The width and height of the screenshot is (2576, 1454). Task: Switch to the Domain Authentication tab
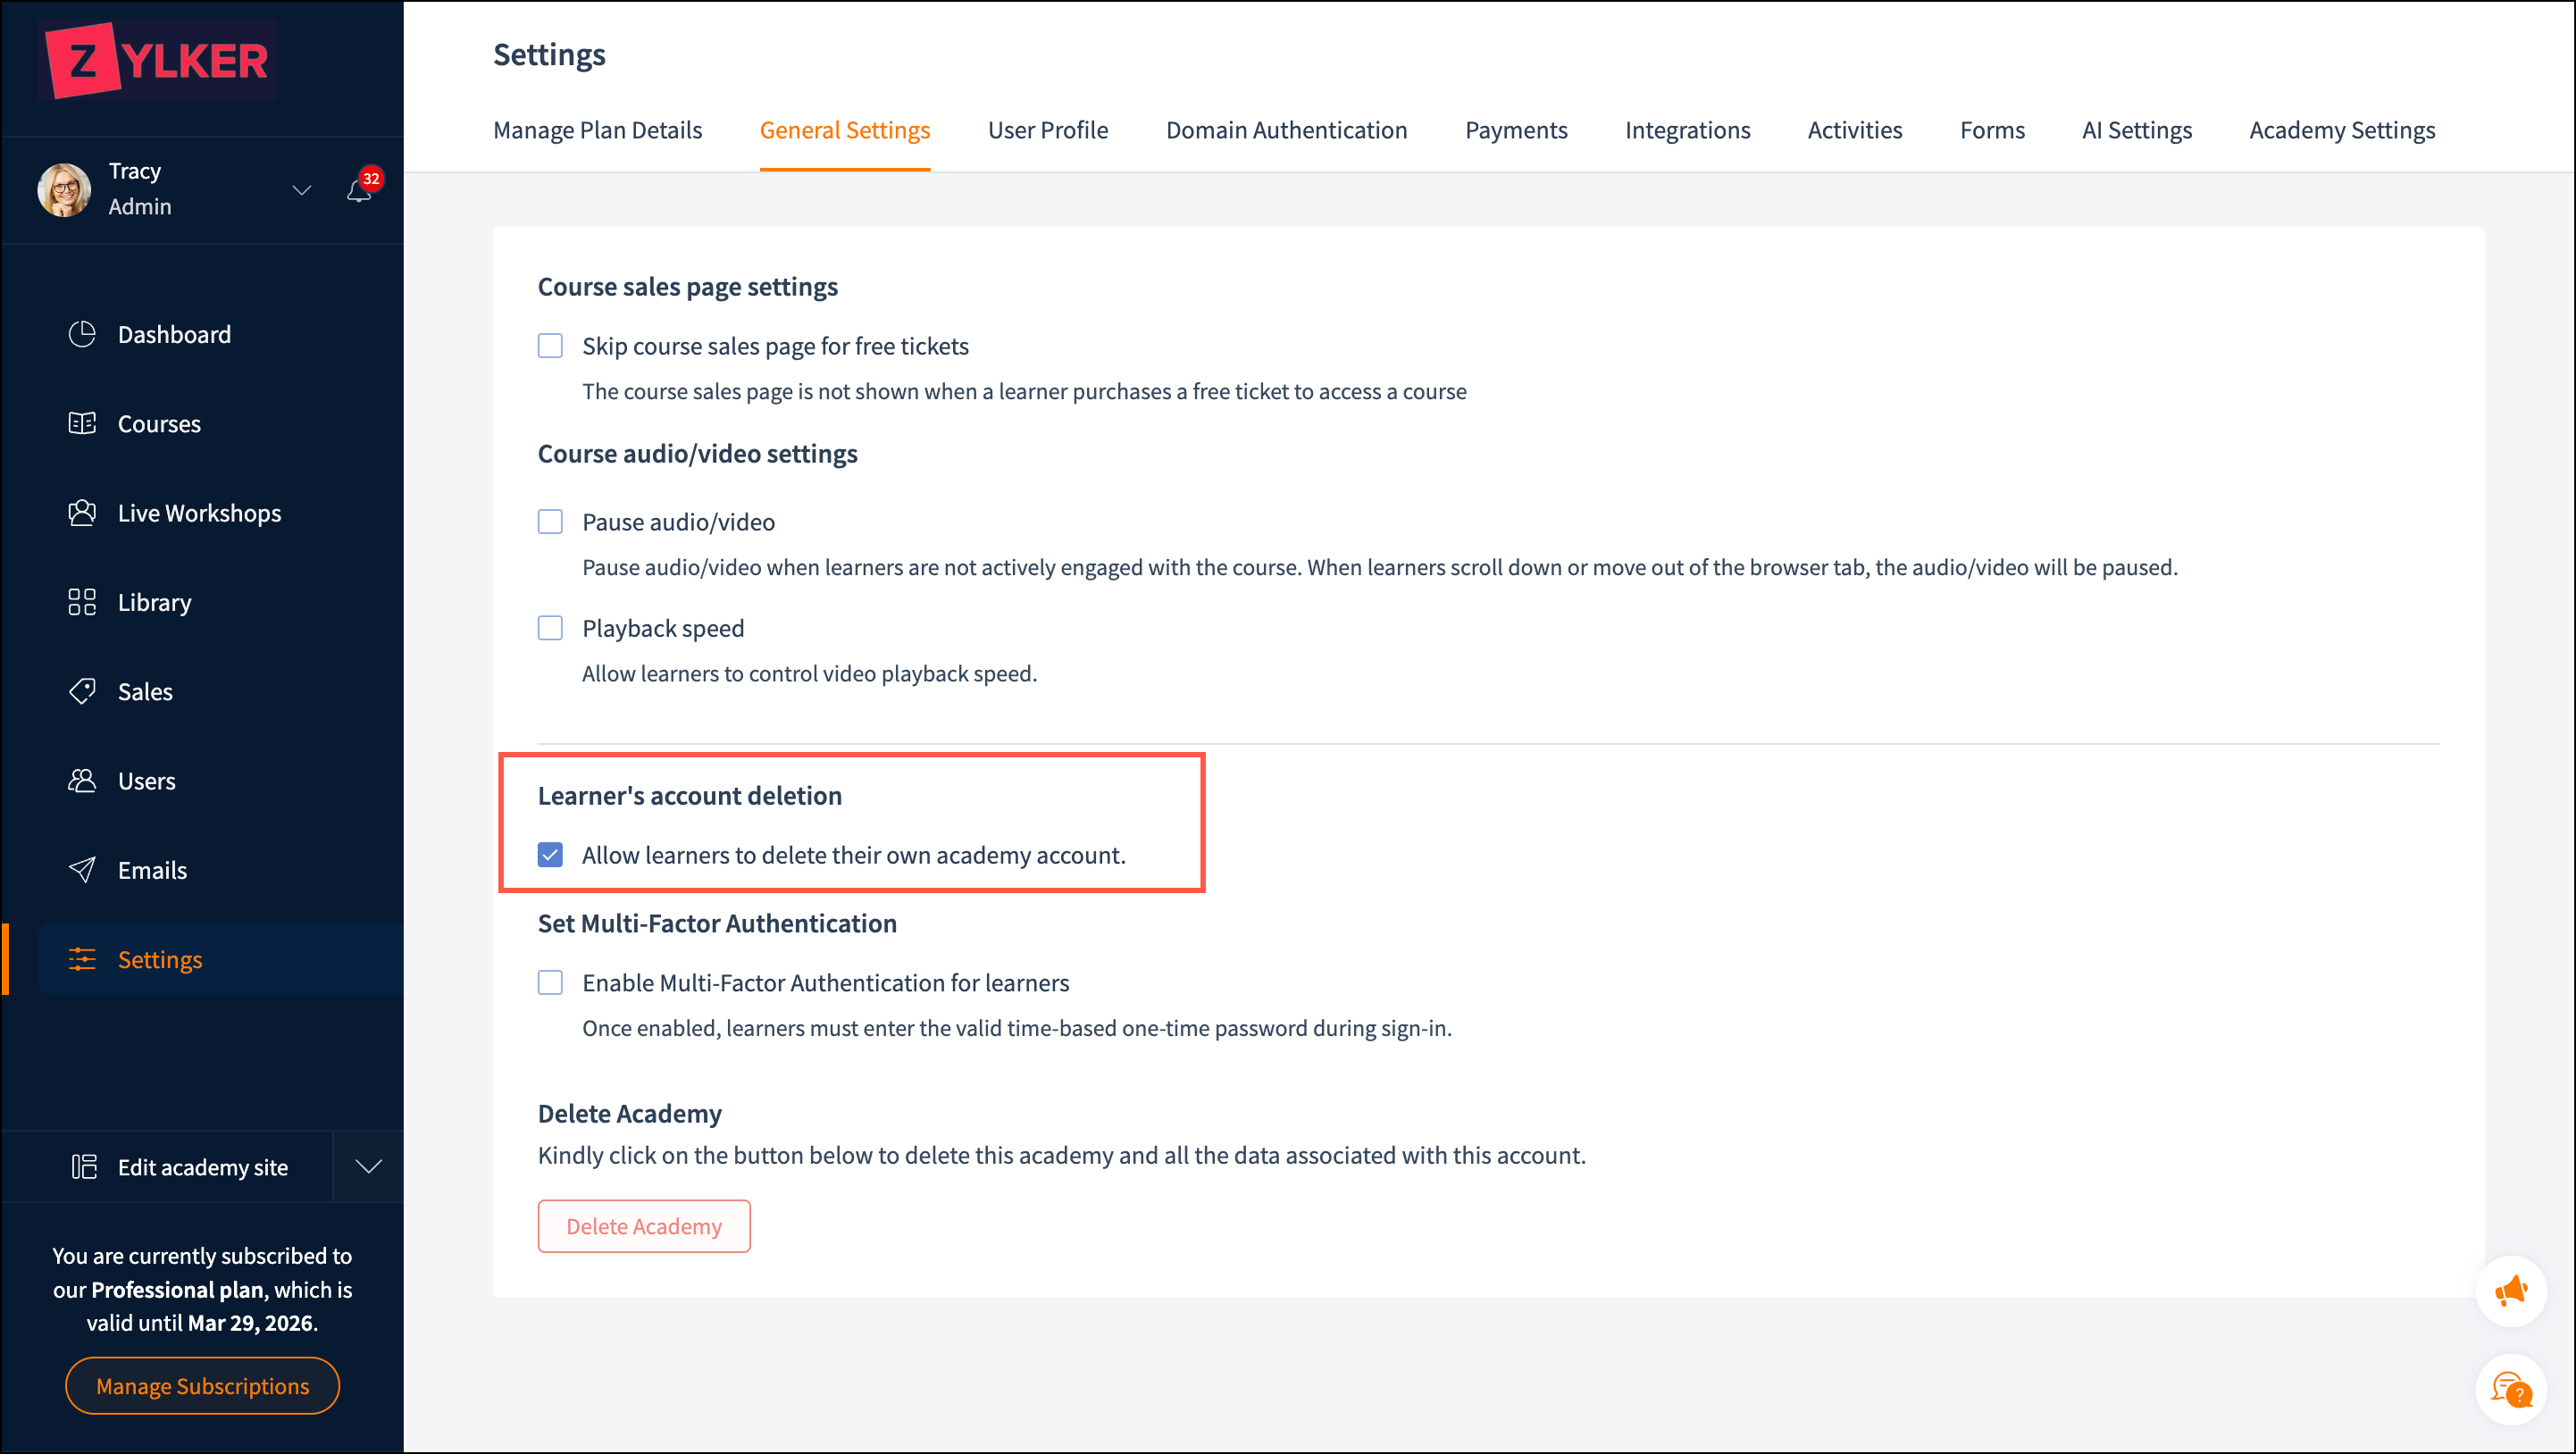click(x=1286, y=130)
